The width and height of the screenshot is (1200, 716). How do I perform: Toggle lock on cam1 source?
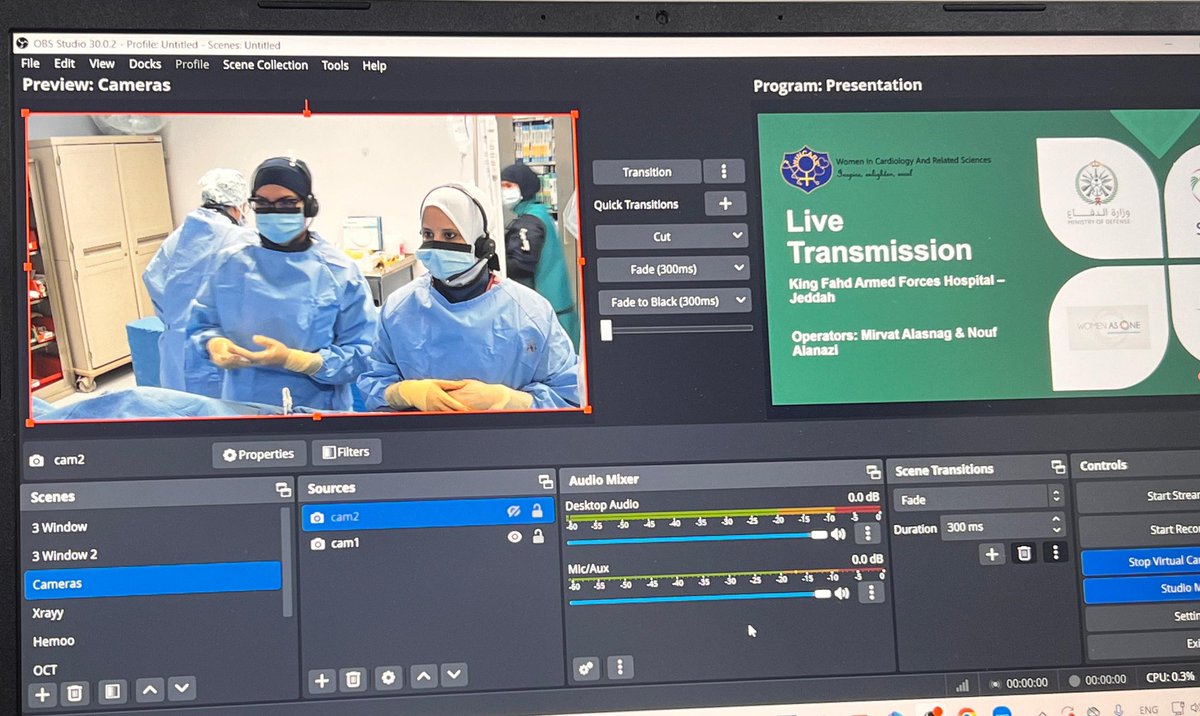click(538, 536)
